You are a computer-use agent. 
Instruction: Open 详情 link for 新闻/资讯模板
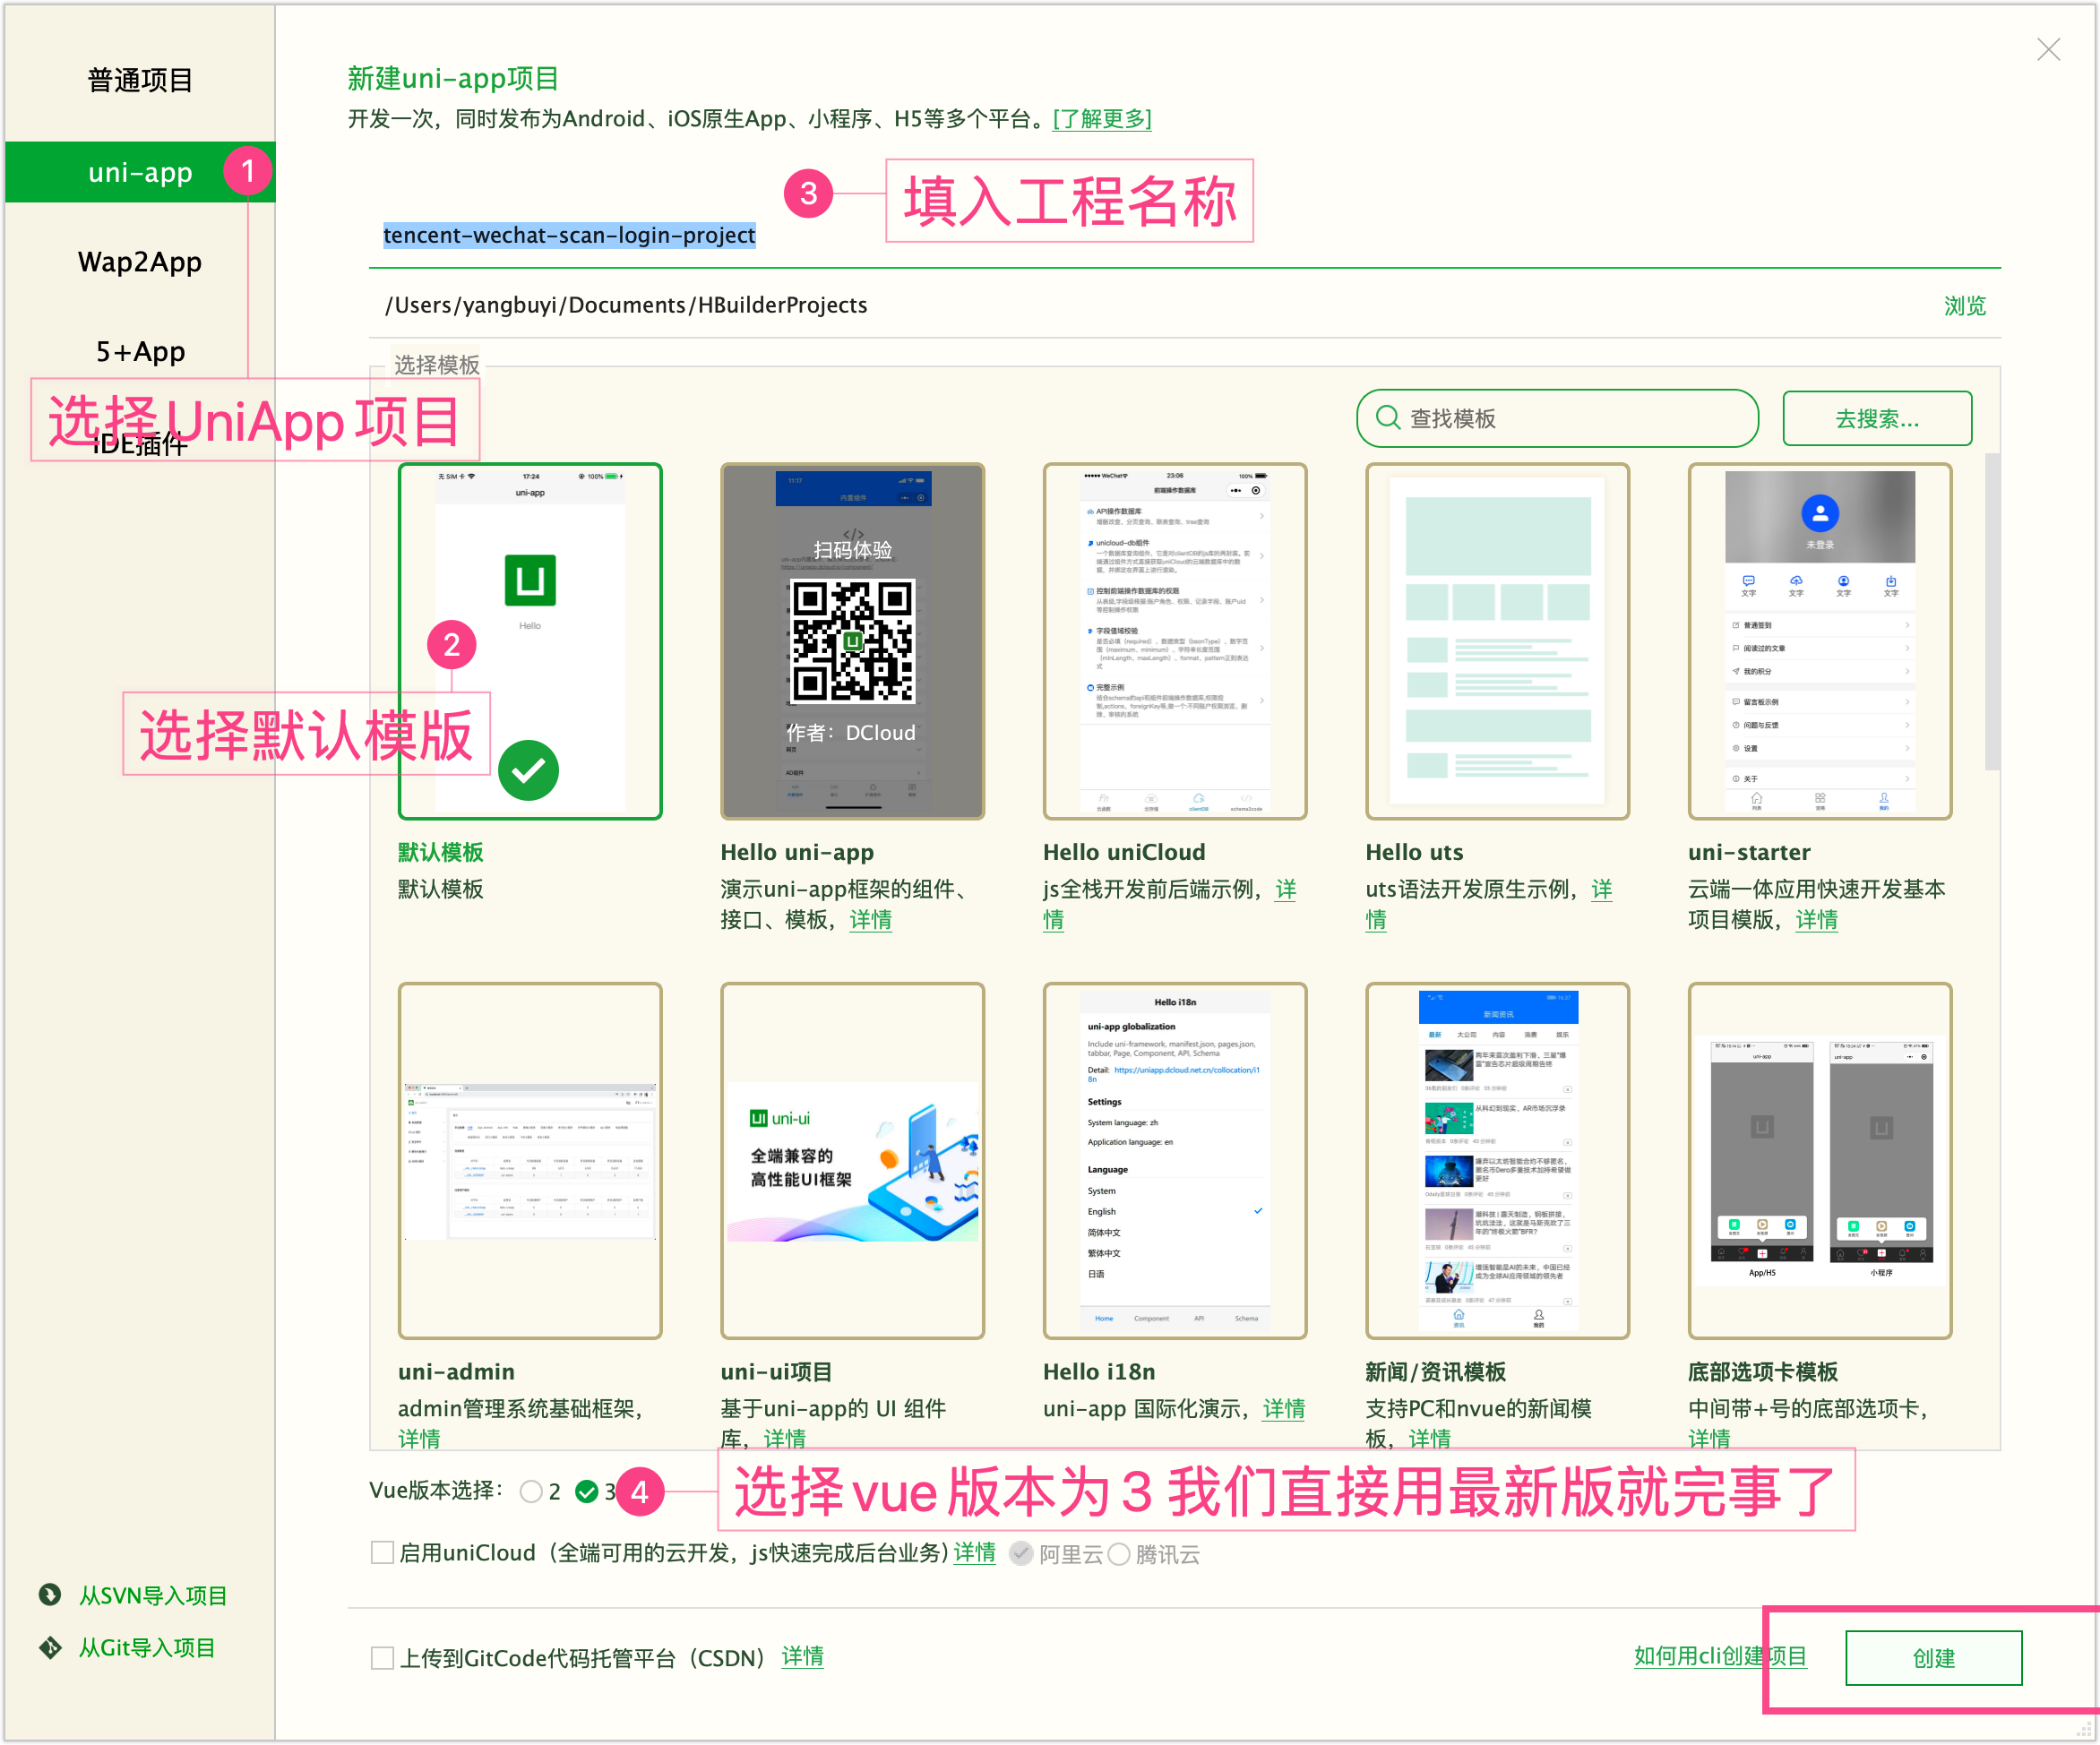pos(1430,1438)
